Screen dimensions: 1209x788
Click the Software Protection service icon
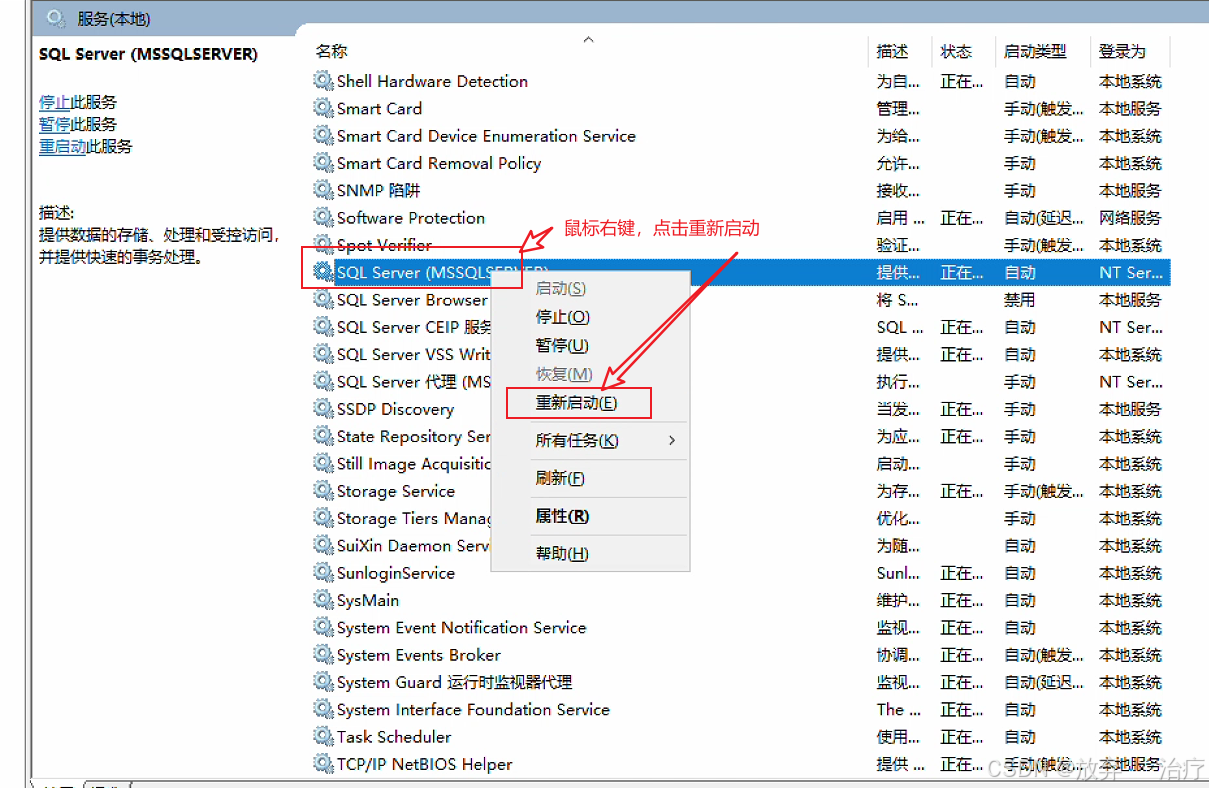(x=322, y=217)
